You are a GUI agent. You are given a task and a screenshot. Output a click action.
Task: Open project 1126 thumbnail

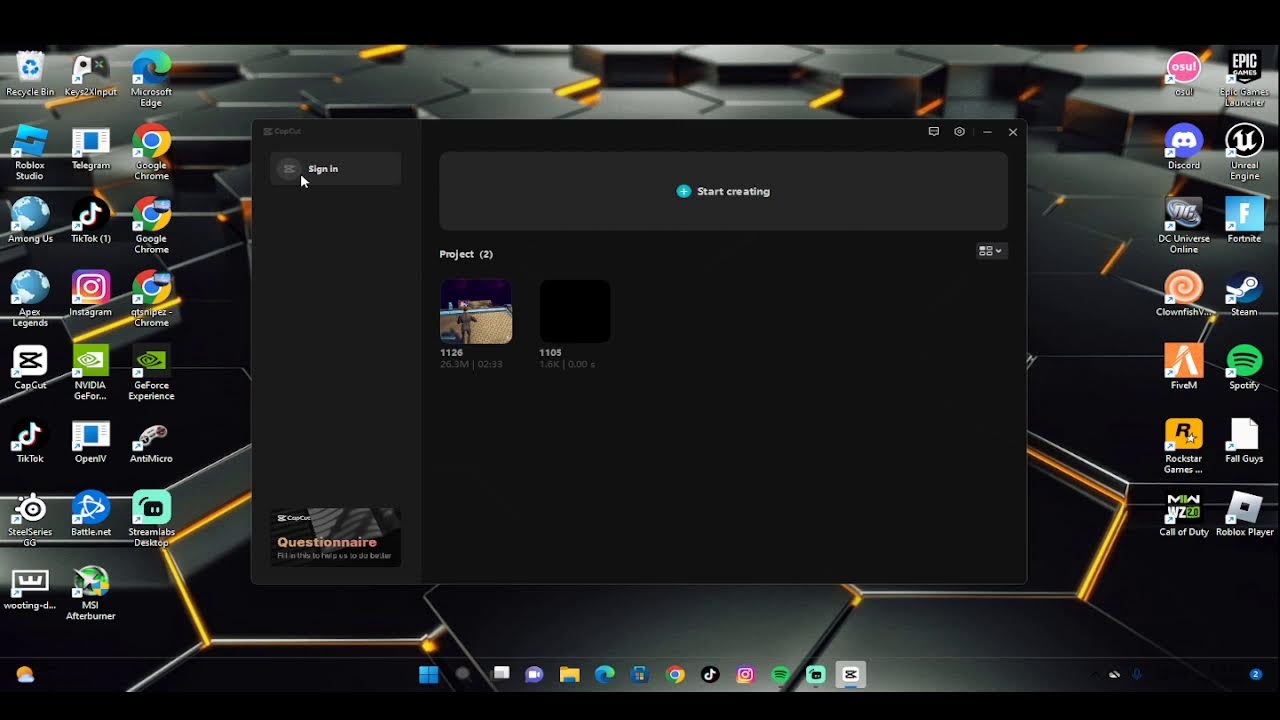tap(476, 311)
